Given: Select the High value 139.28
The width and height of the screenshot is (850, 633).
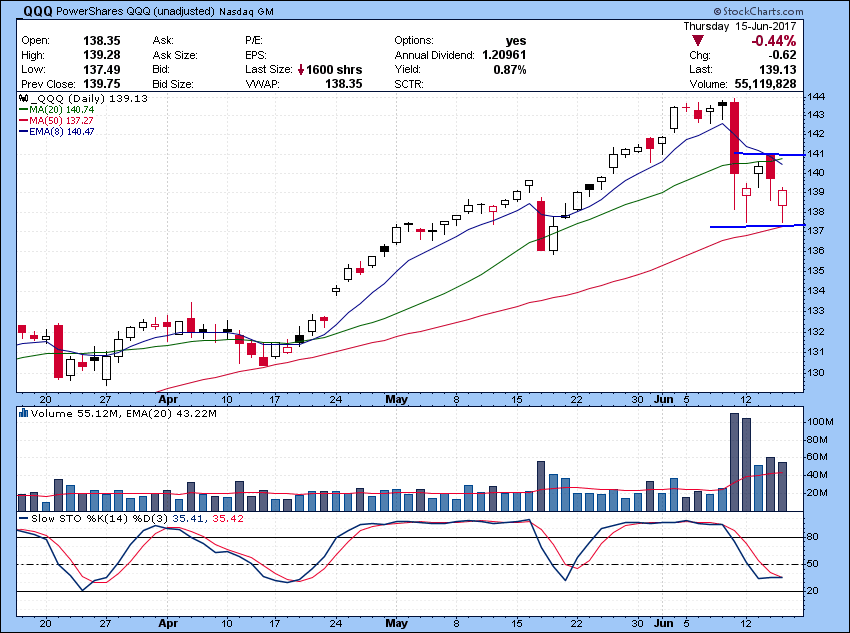Looking at the screenshot, I should tap(101, 55).
